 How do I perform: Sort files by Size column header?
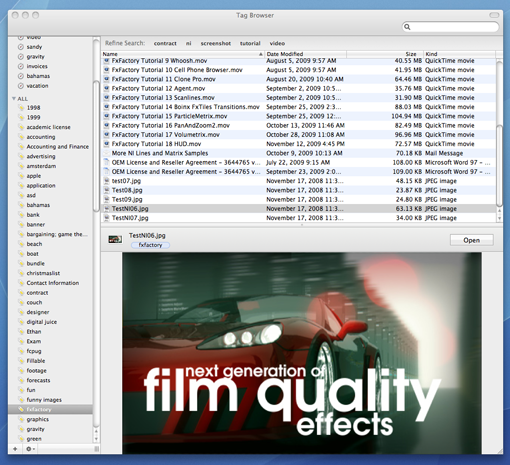pos(385,54)
